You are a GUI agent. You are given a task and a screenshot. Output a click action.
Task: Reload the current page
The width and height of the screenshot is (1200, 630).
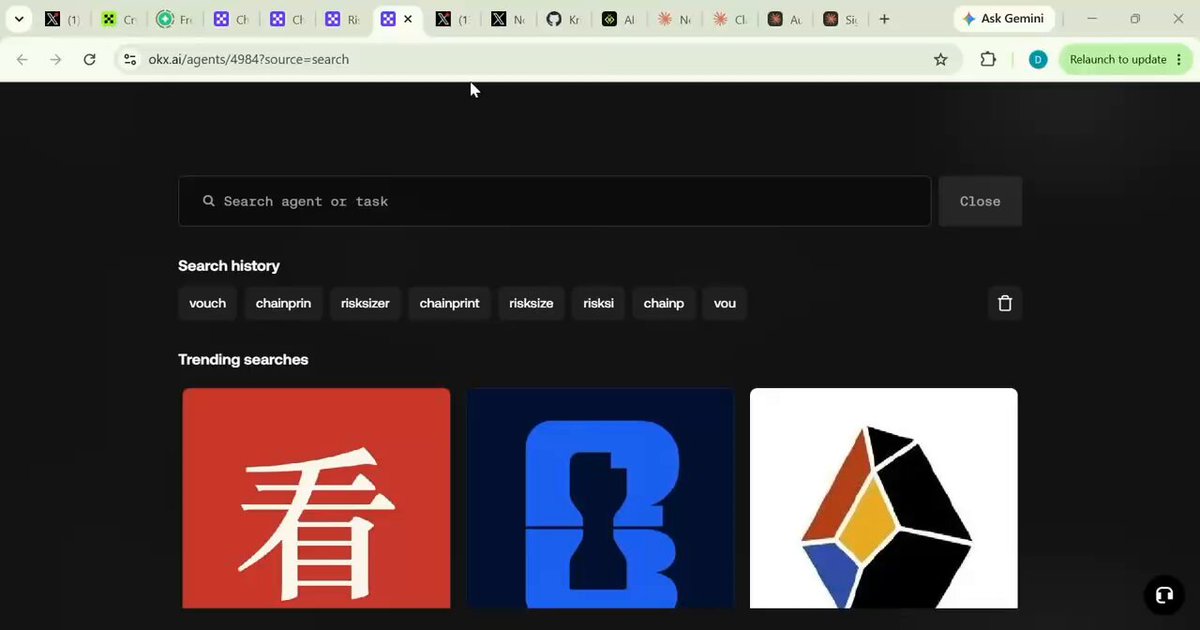89,59
